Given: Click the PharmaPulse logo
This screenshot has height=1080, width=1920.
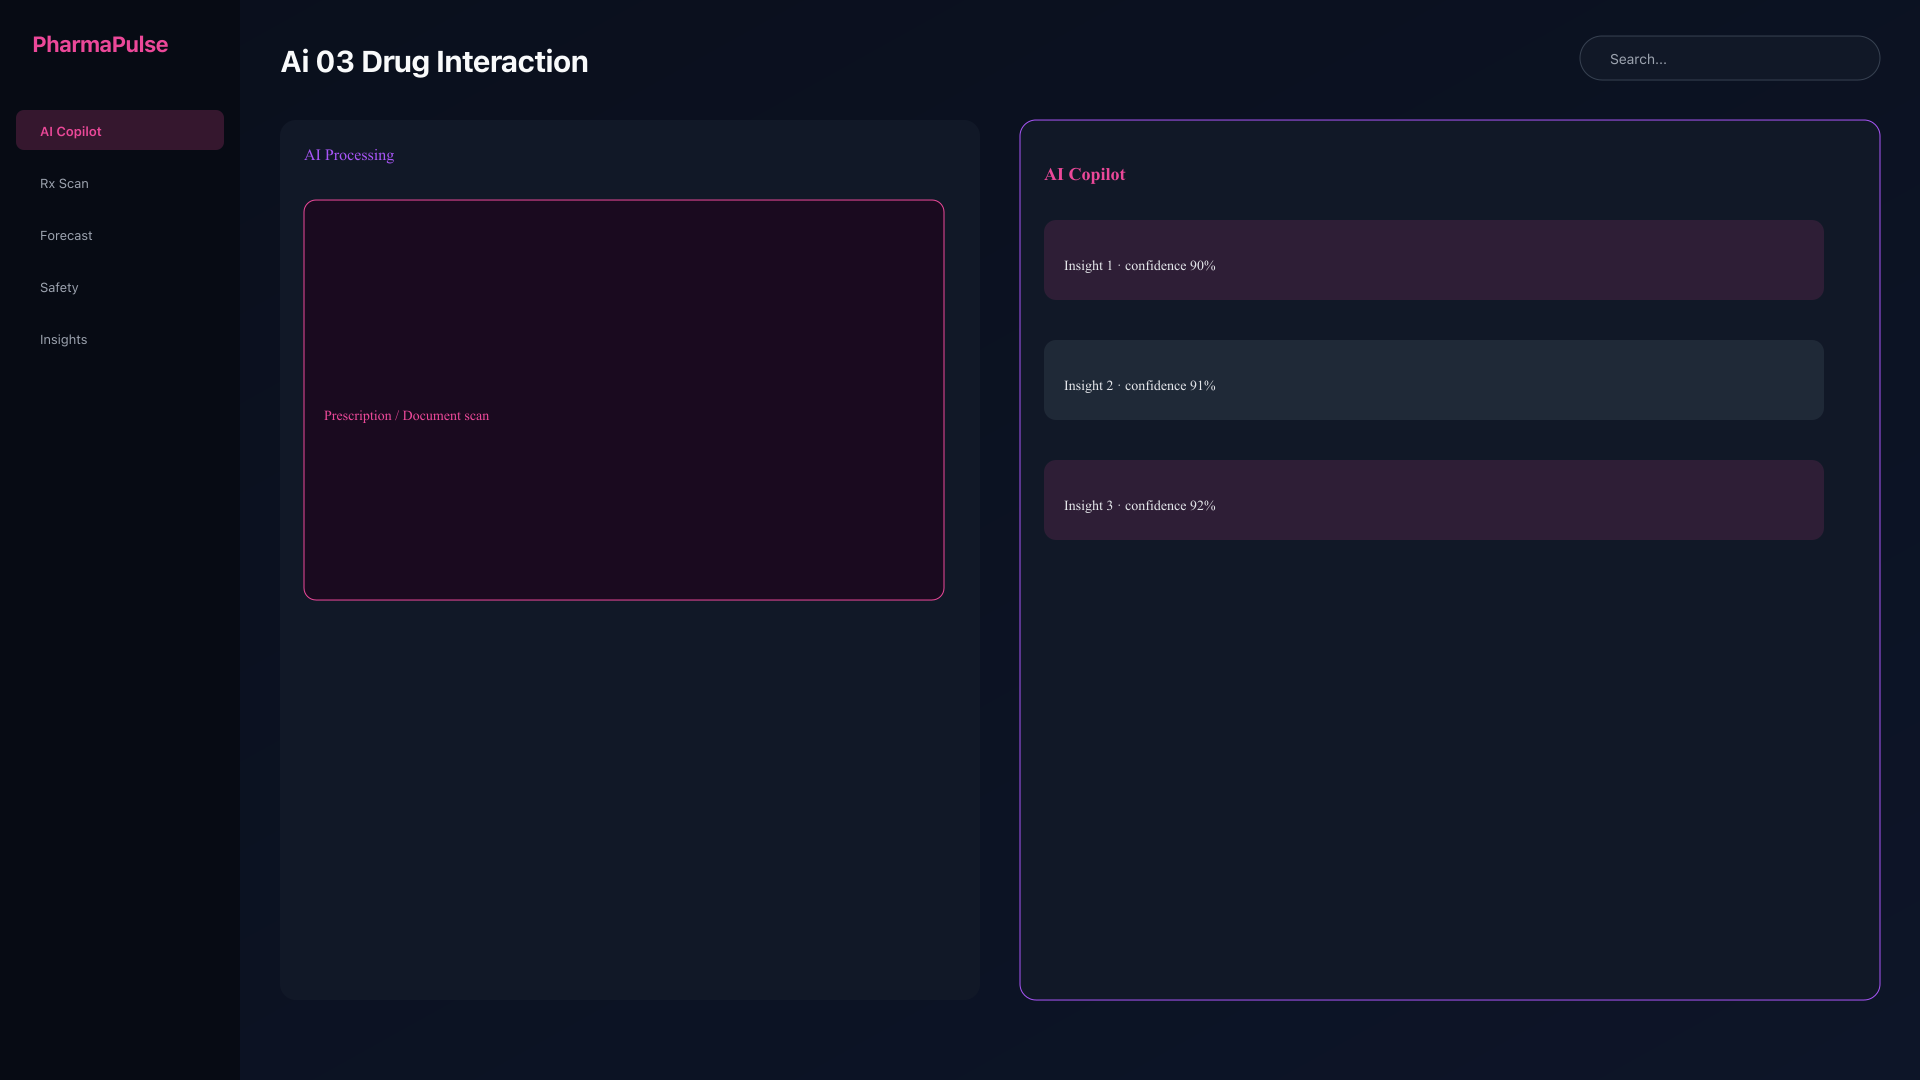Looking at the screenshot, I should point(100,44).
